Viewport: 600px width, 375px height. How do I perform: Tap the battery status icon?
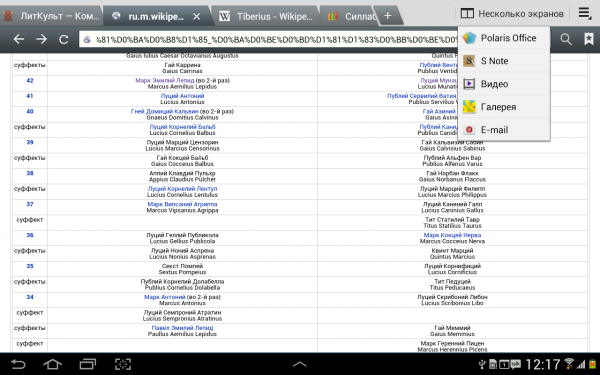(593, 364)
